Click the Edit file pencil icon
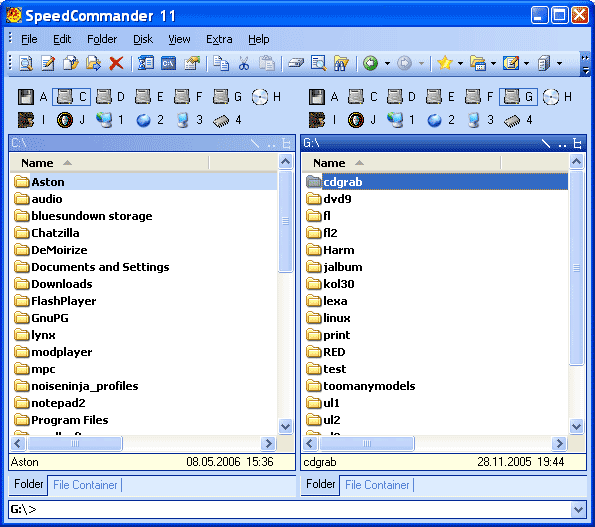The image size is (595, 527). (x=48, y=63)
